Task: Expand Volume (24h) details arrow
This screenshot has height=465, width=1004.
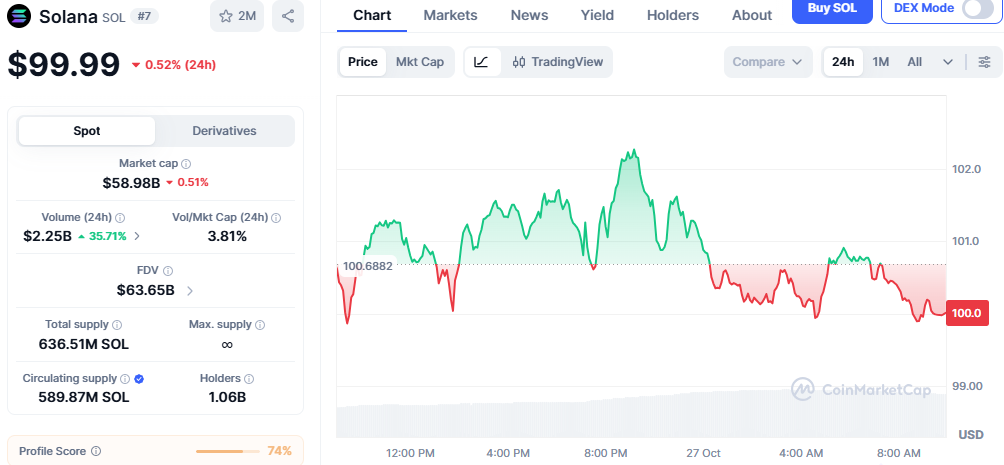Action: click(136, 236)
